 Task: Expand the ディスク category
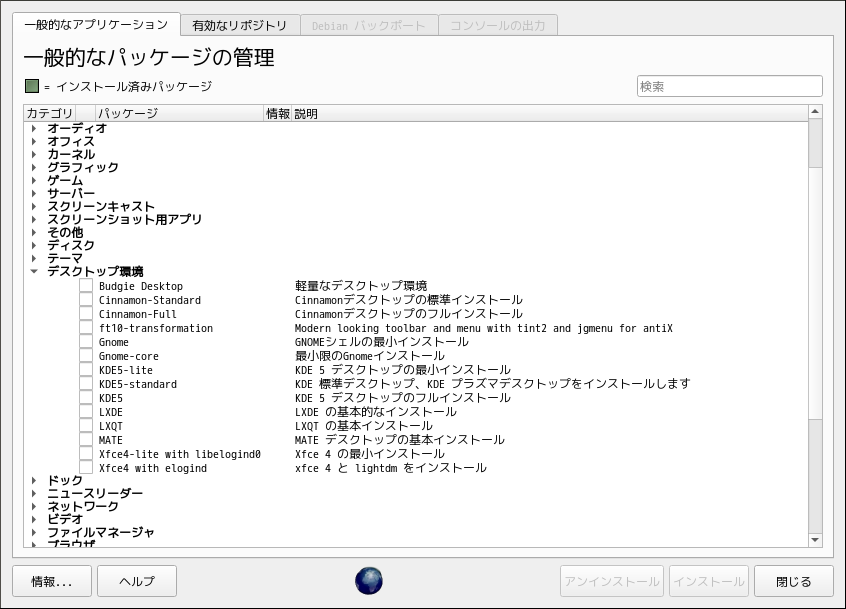click(34, 245)
